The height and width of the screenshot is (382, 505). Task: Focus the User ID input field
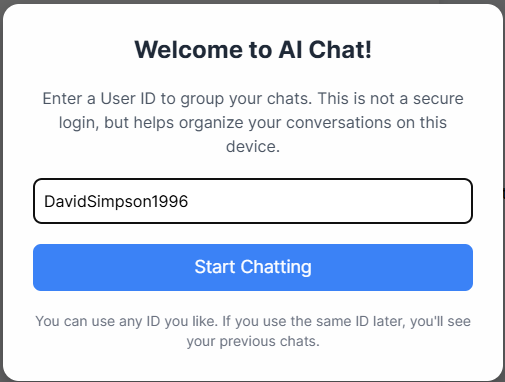pos(253,201)
